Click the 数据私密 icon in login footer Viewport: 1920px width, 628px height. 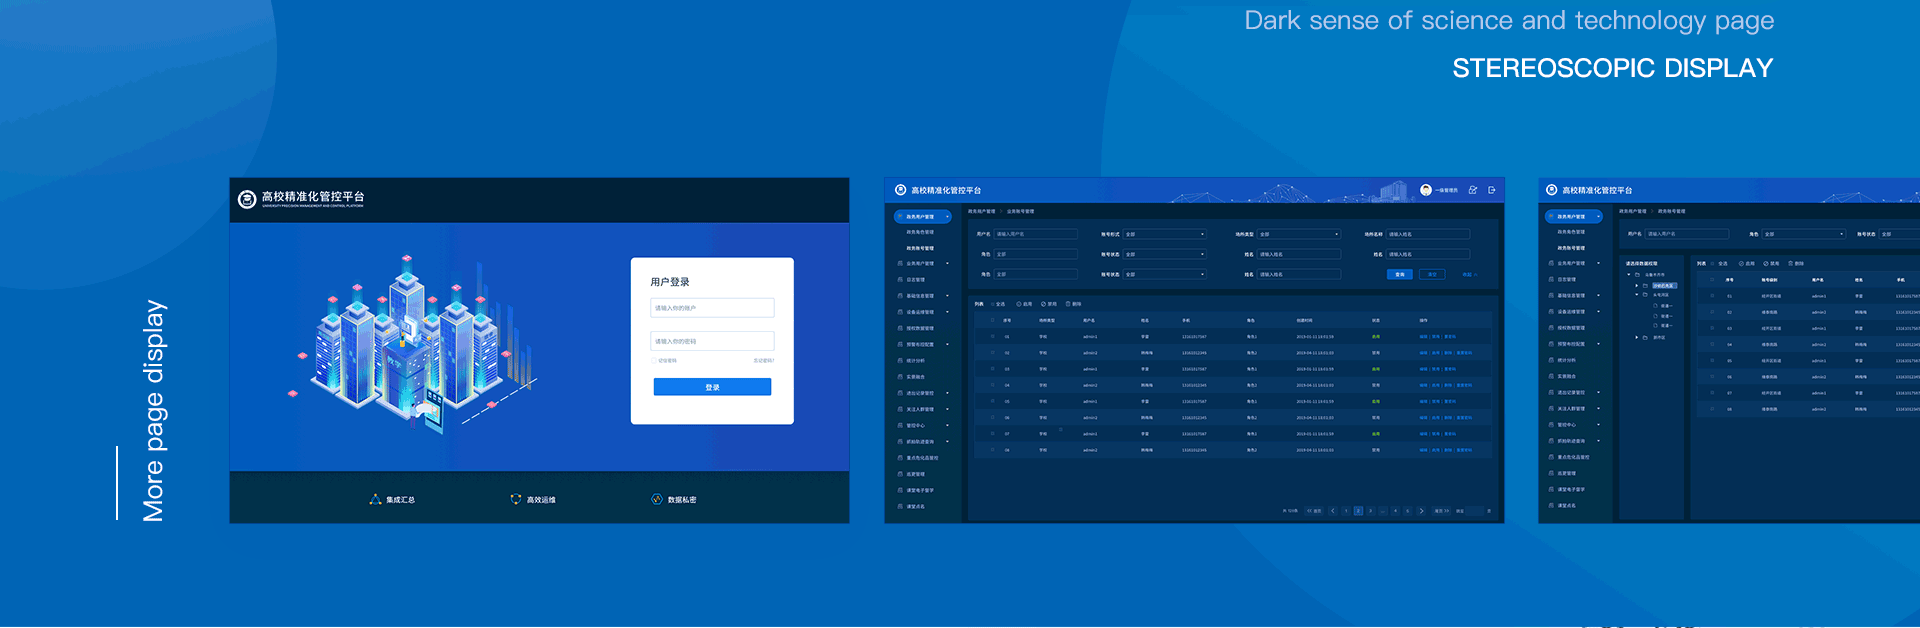657,499
